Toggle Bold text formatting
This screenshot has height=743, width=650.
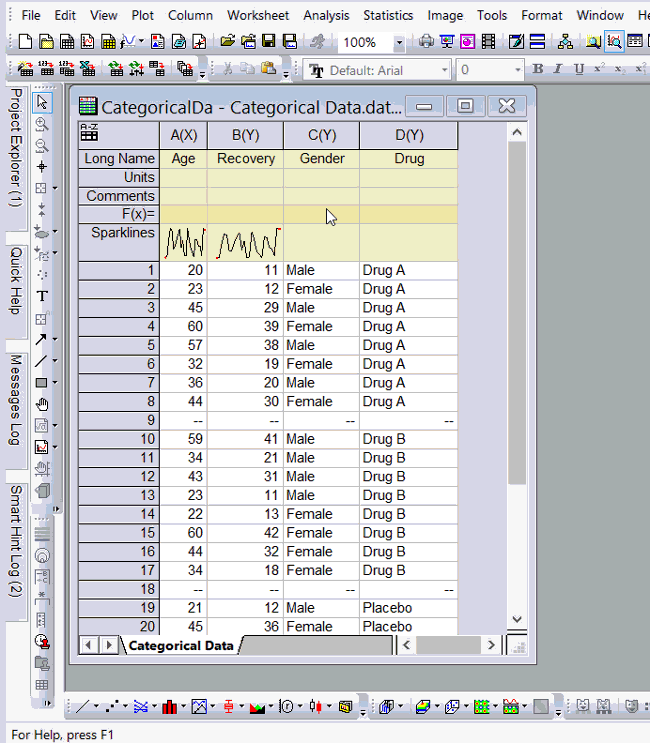coord(538,69)
